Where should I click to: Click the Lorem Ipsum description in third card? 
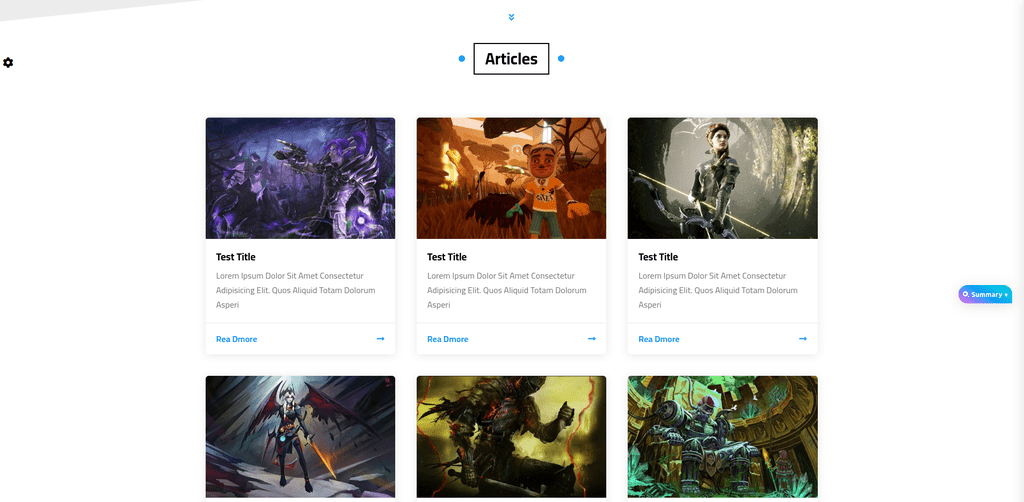point(718,290)
